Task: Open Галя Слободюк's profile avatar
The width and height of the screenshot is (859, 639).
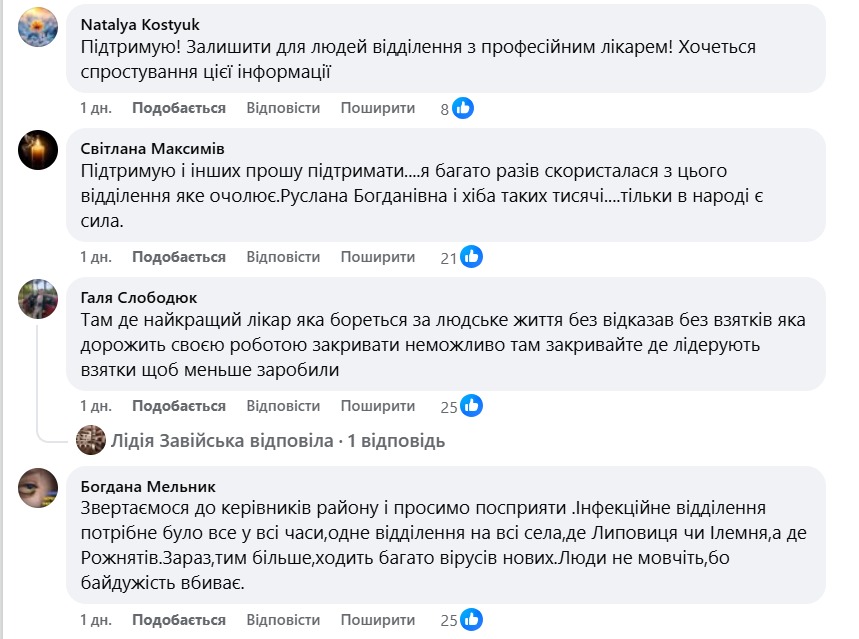Action: (38, 299)
